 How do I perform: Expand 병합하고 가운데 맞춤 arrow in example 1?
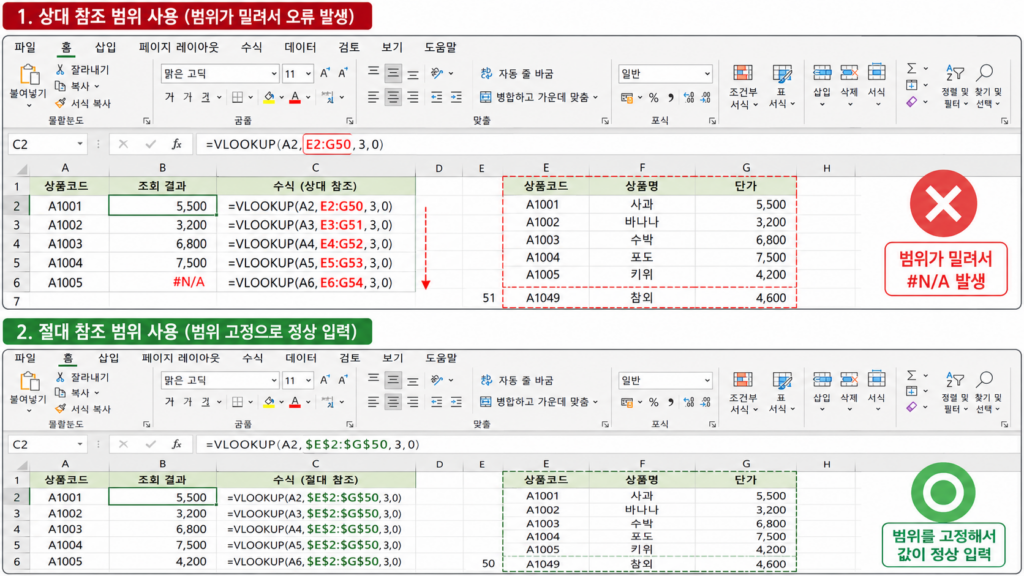point(596,97)
